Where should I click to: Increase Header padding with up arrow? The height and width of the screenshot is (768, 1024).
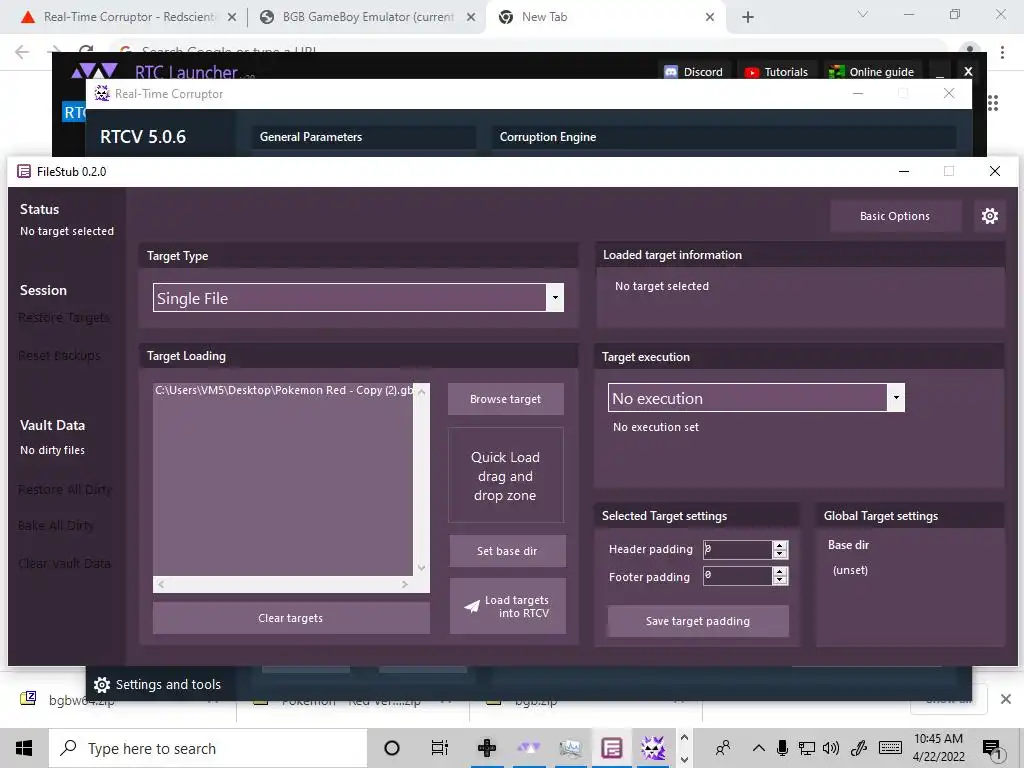tap(780, 545)
